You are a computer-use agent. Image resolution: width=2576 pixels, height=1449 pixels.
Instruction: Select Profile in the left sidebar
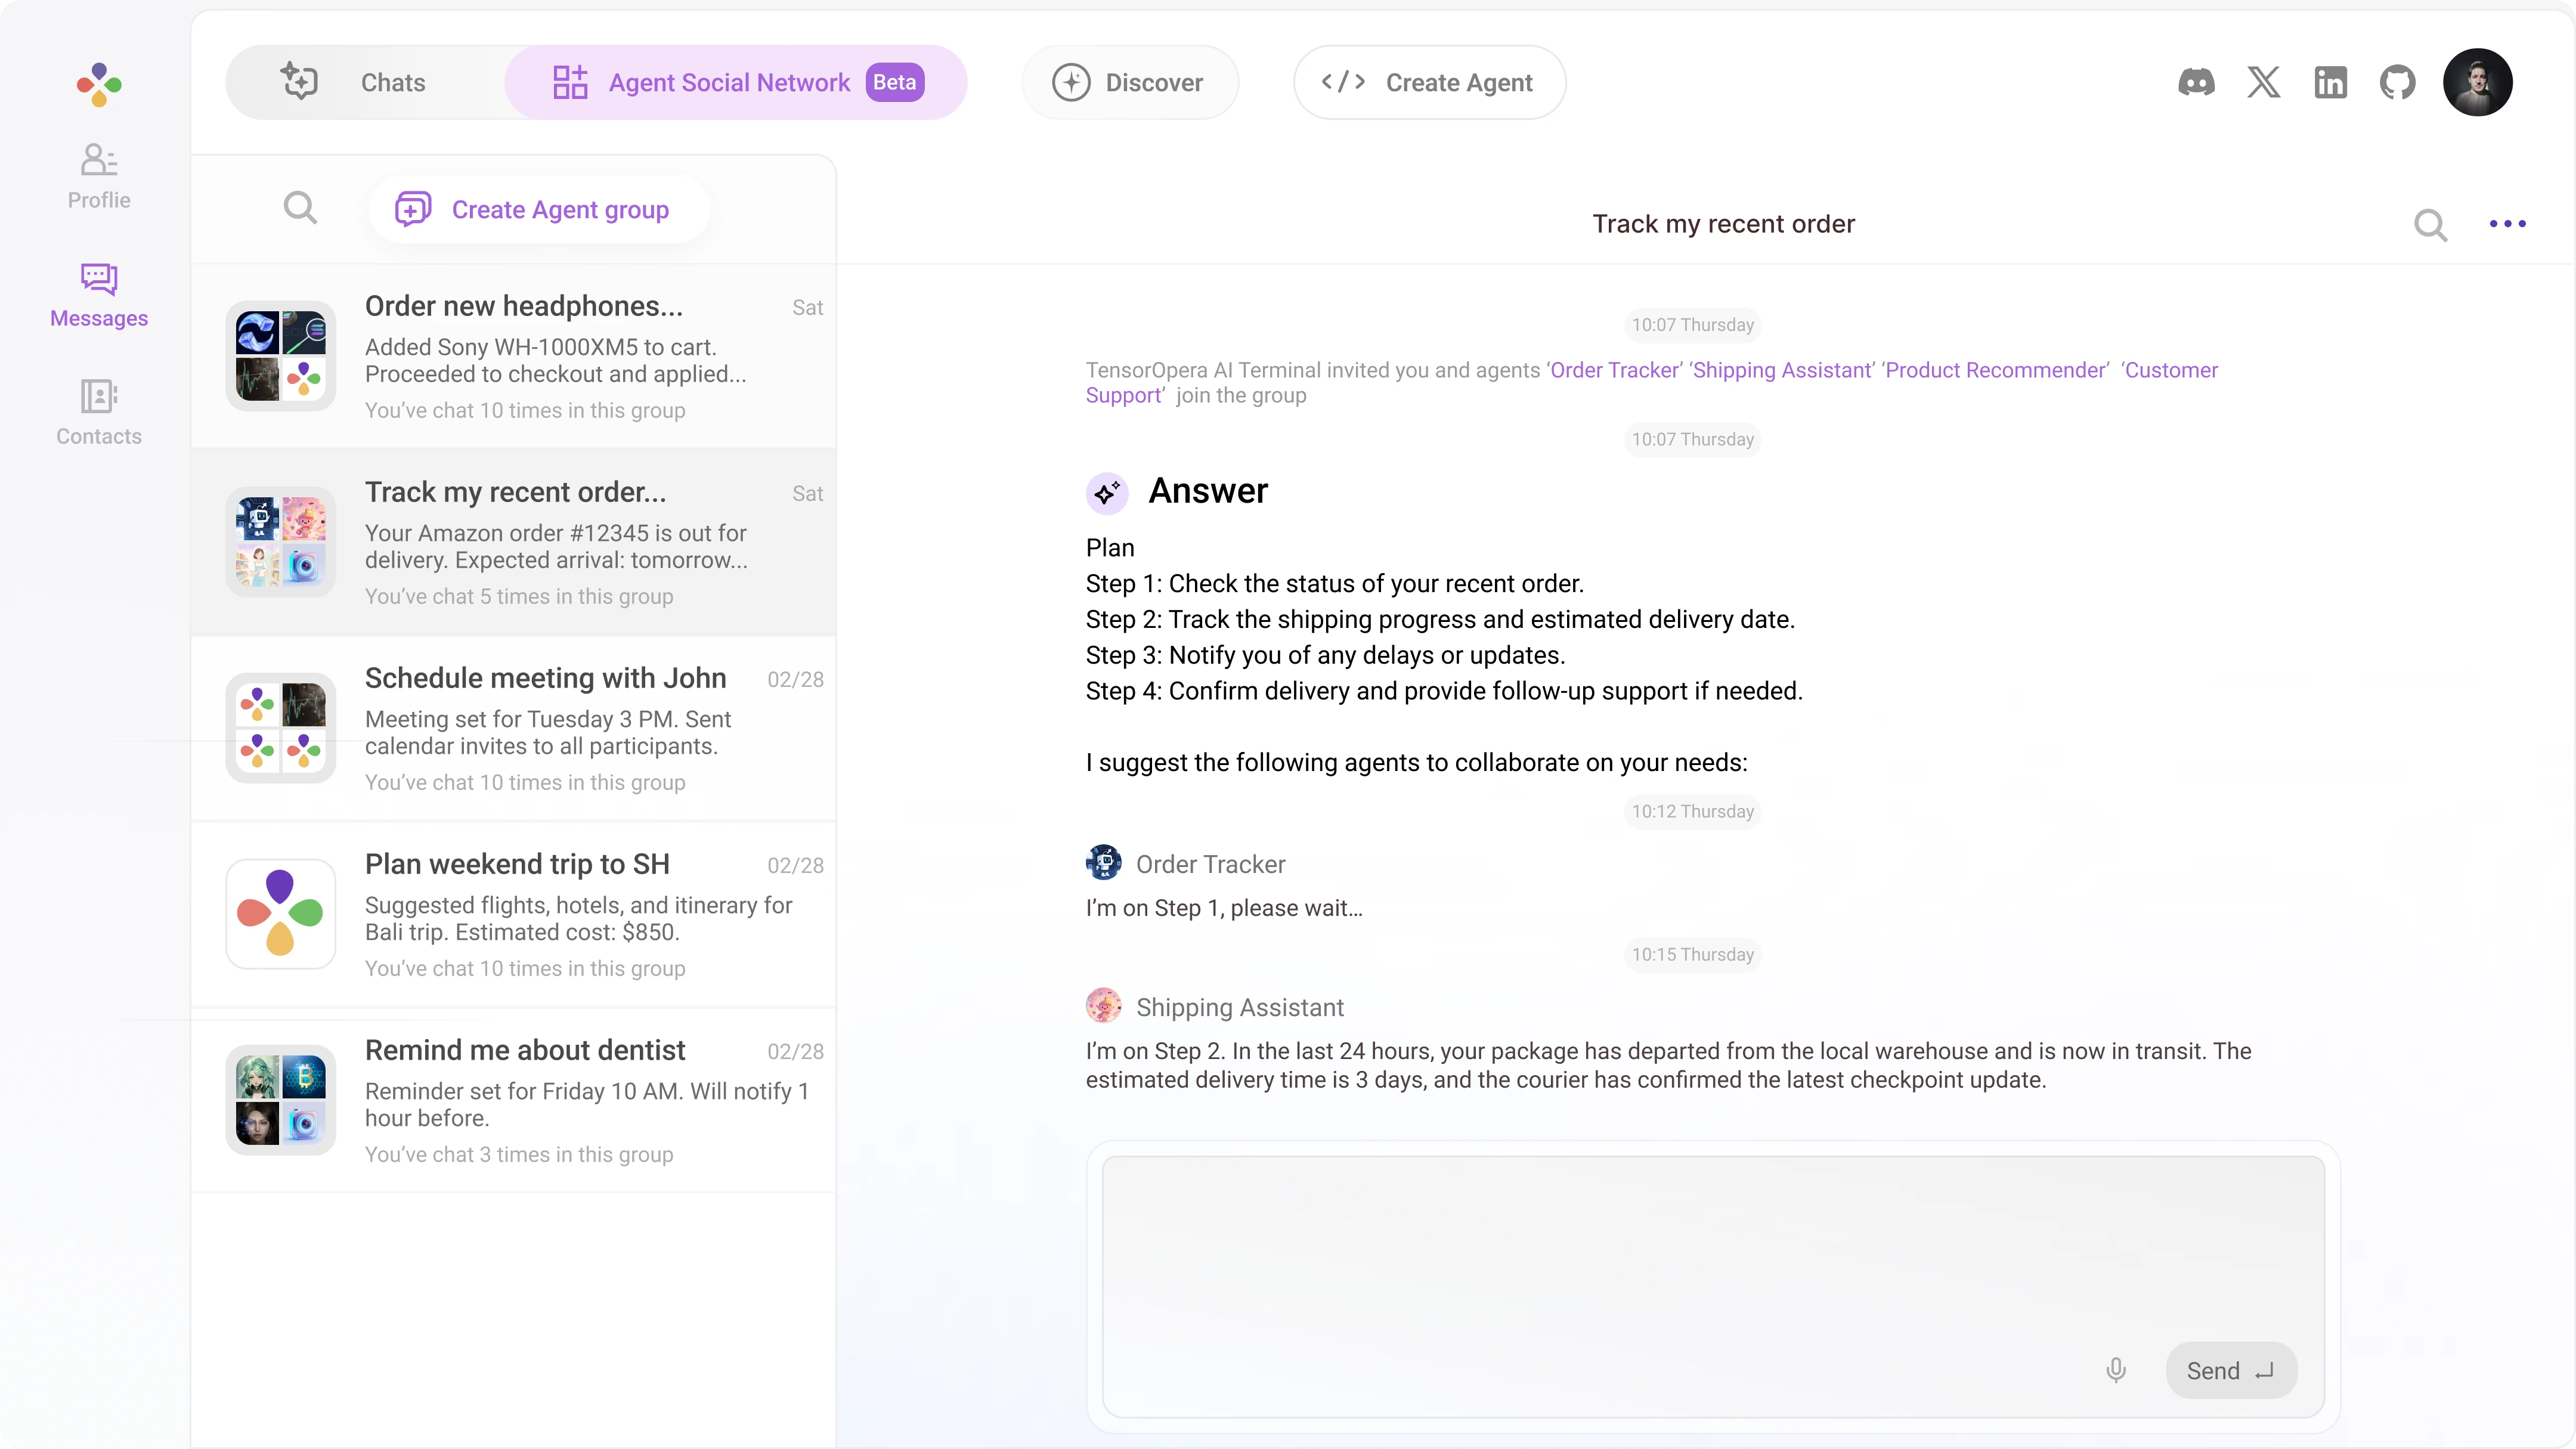99,175
